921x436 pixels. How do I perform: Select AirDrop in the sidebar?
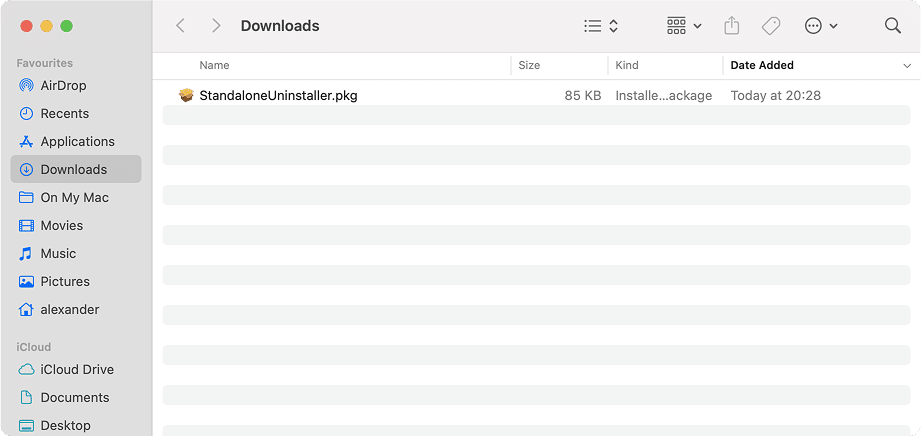(76, 86)
